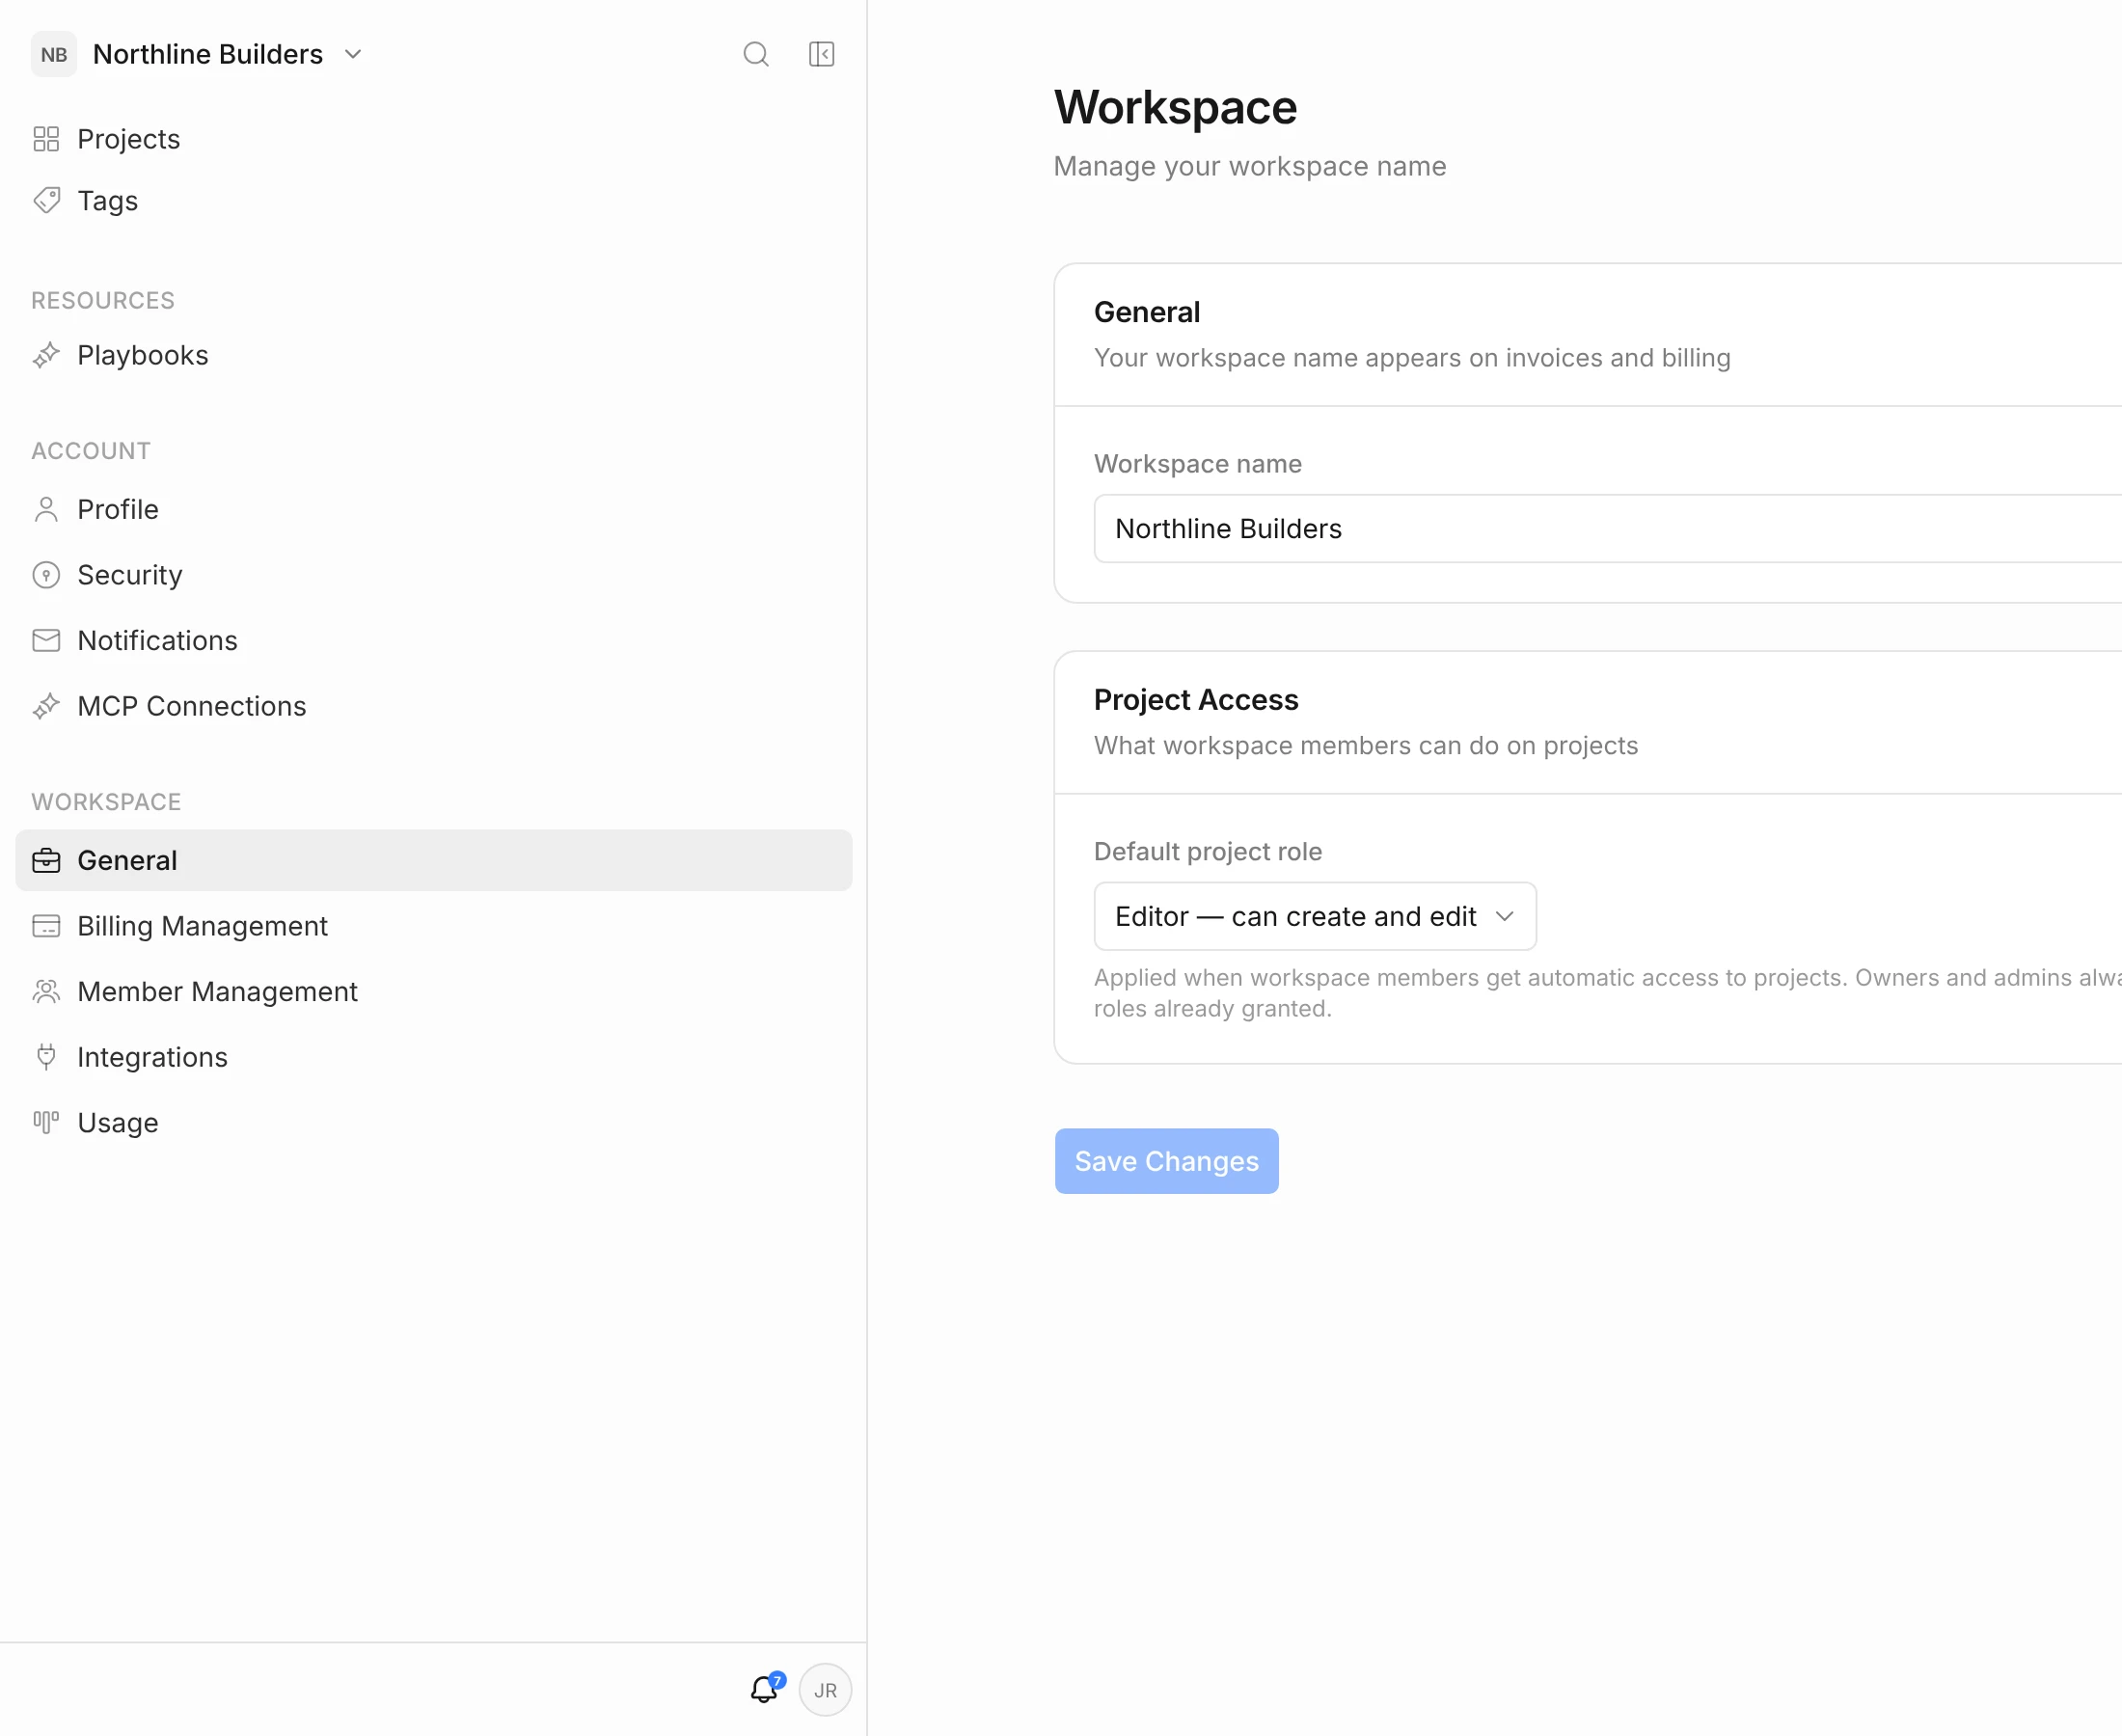2122x1736 pixels.
Task: Open the Tags page
Action: (434, 201)
